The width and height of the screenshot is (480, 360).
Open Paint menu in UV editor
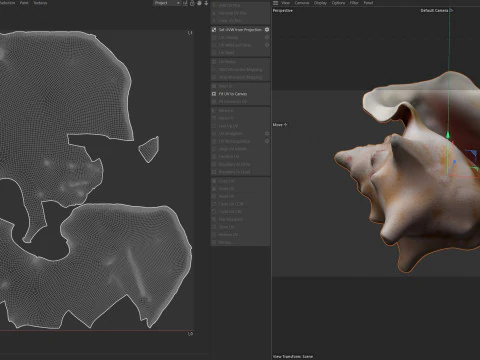pos(24,3)
